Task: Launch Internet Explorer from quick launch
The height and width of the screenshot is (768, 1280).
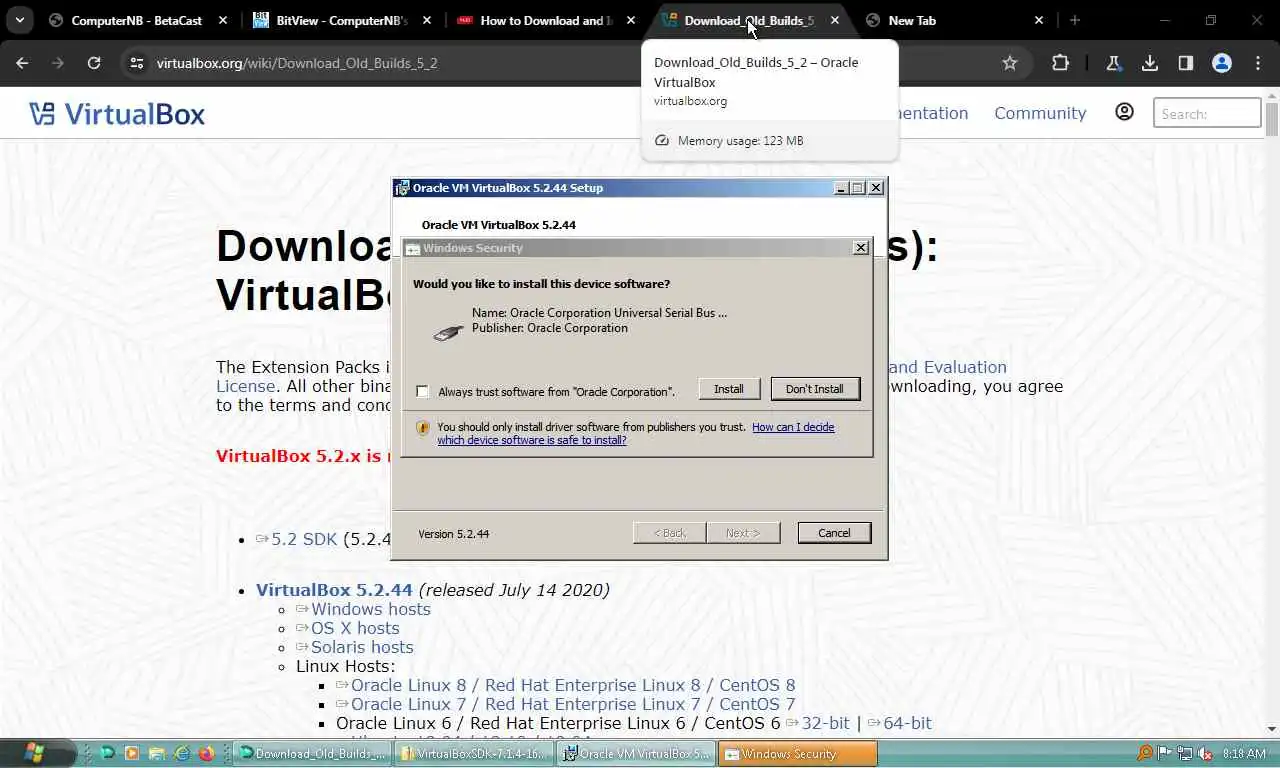Action: tap(182, 753)
